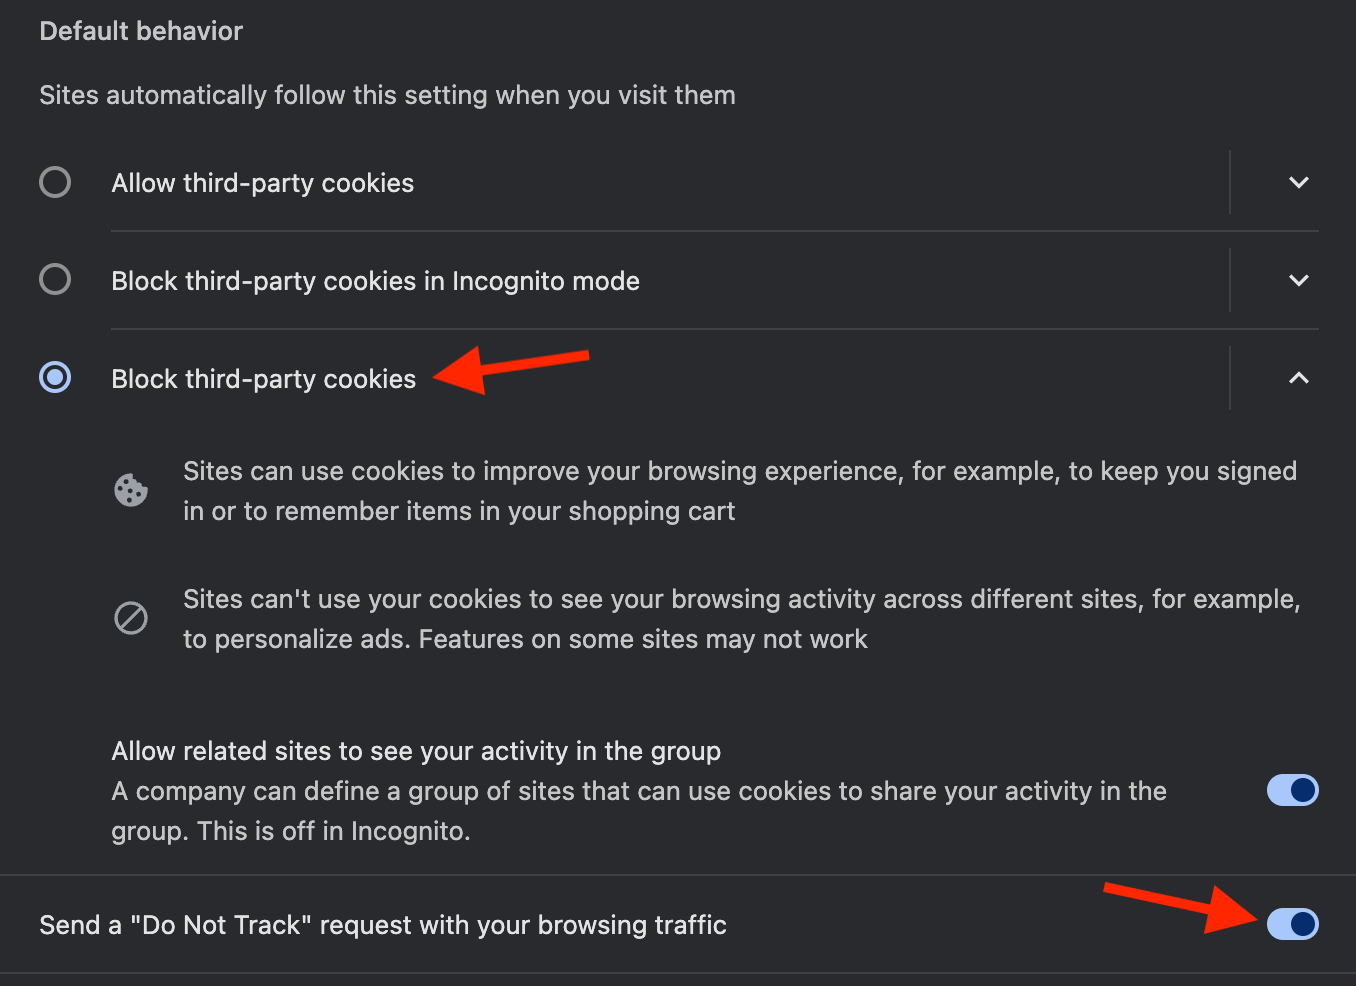Viewport: 1356px width, 986px height.
Task: Click the 'Default behavior' heading
Action: pyautogui.click(x=140, y=30)
